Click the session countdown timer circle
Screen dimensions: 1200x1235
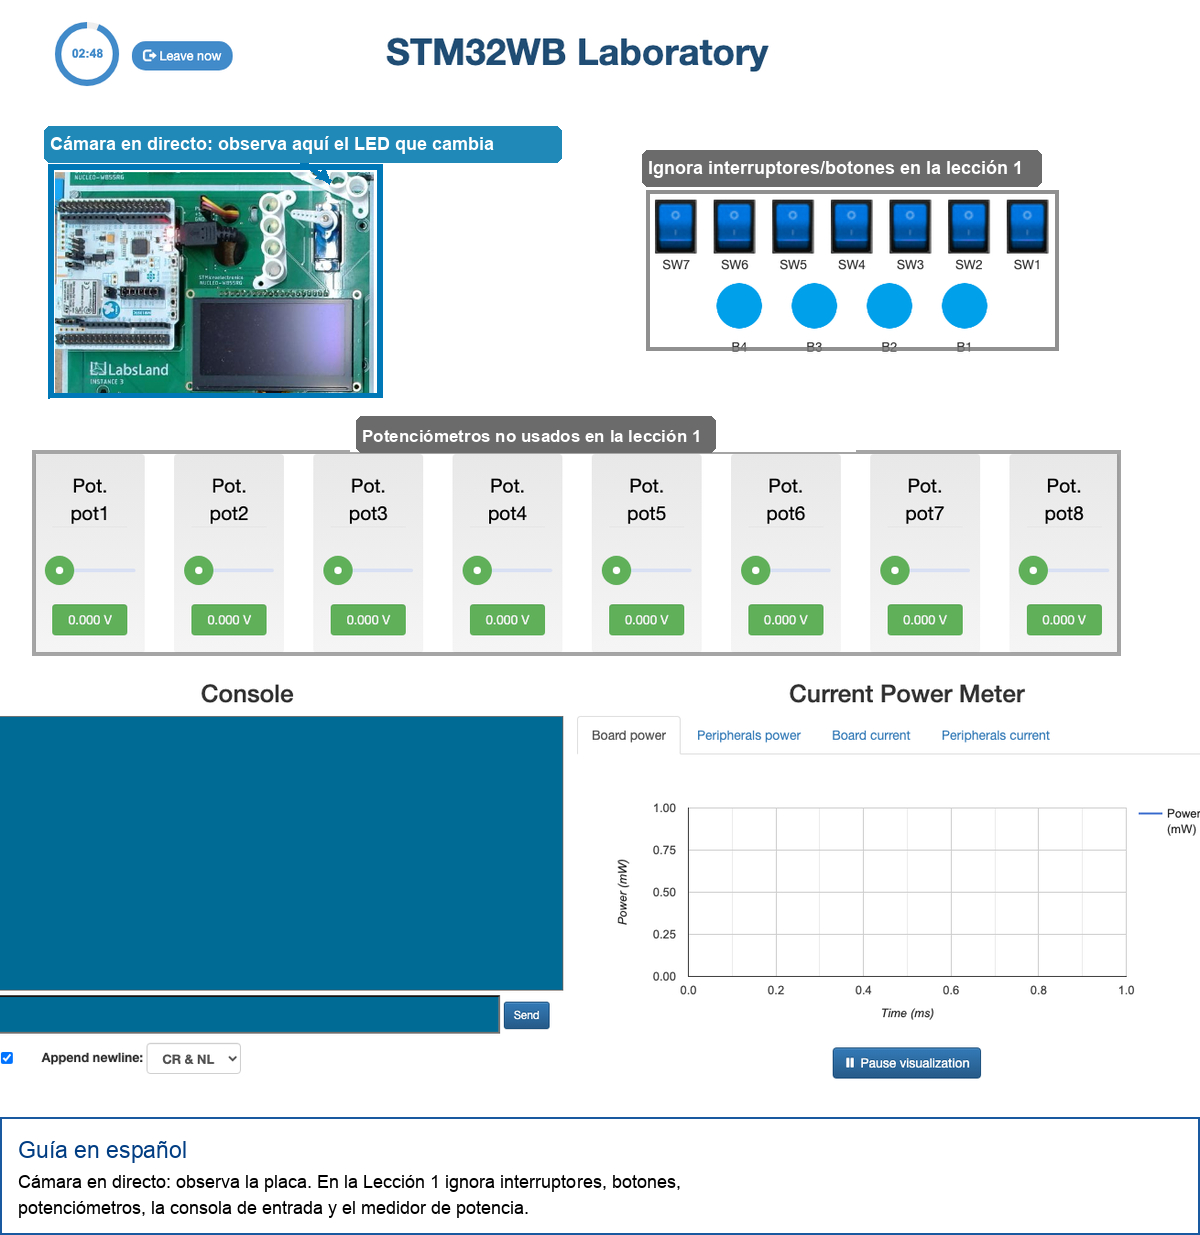[87, 54]
